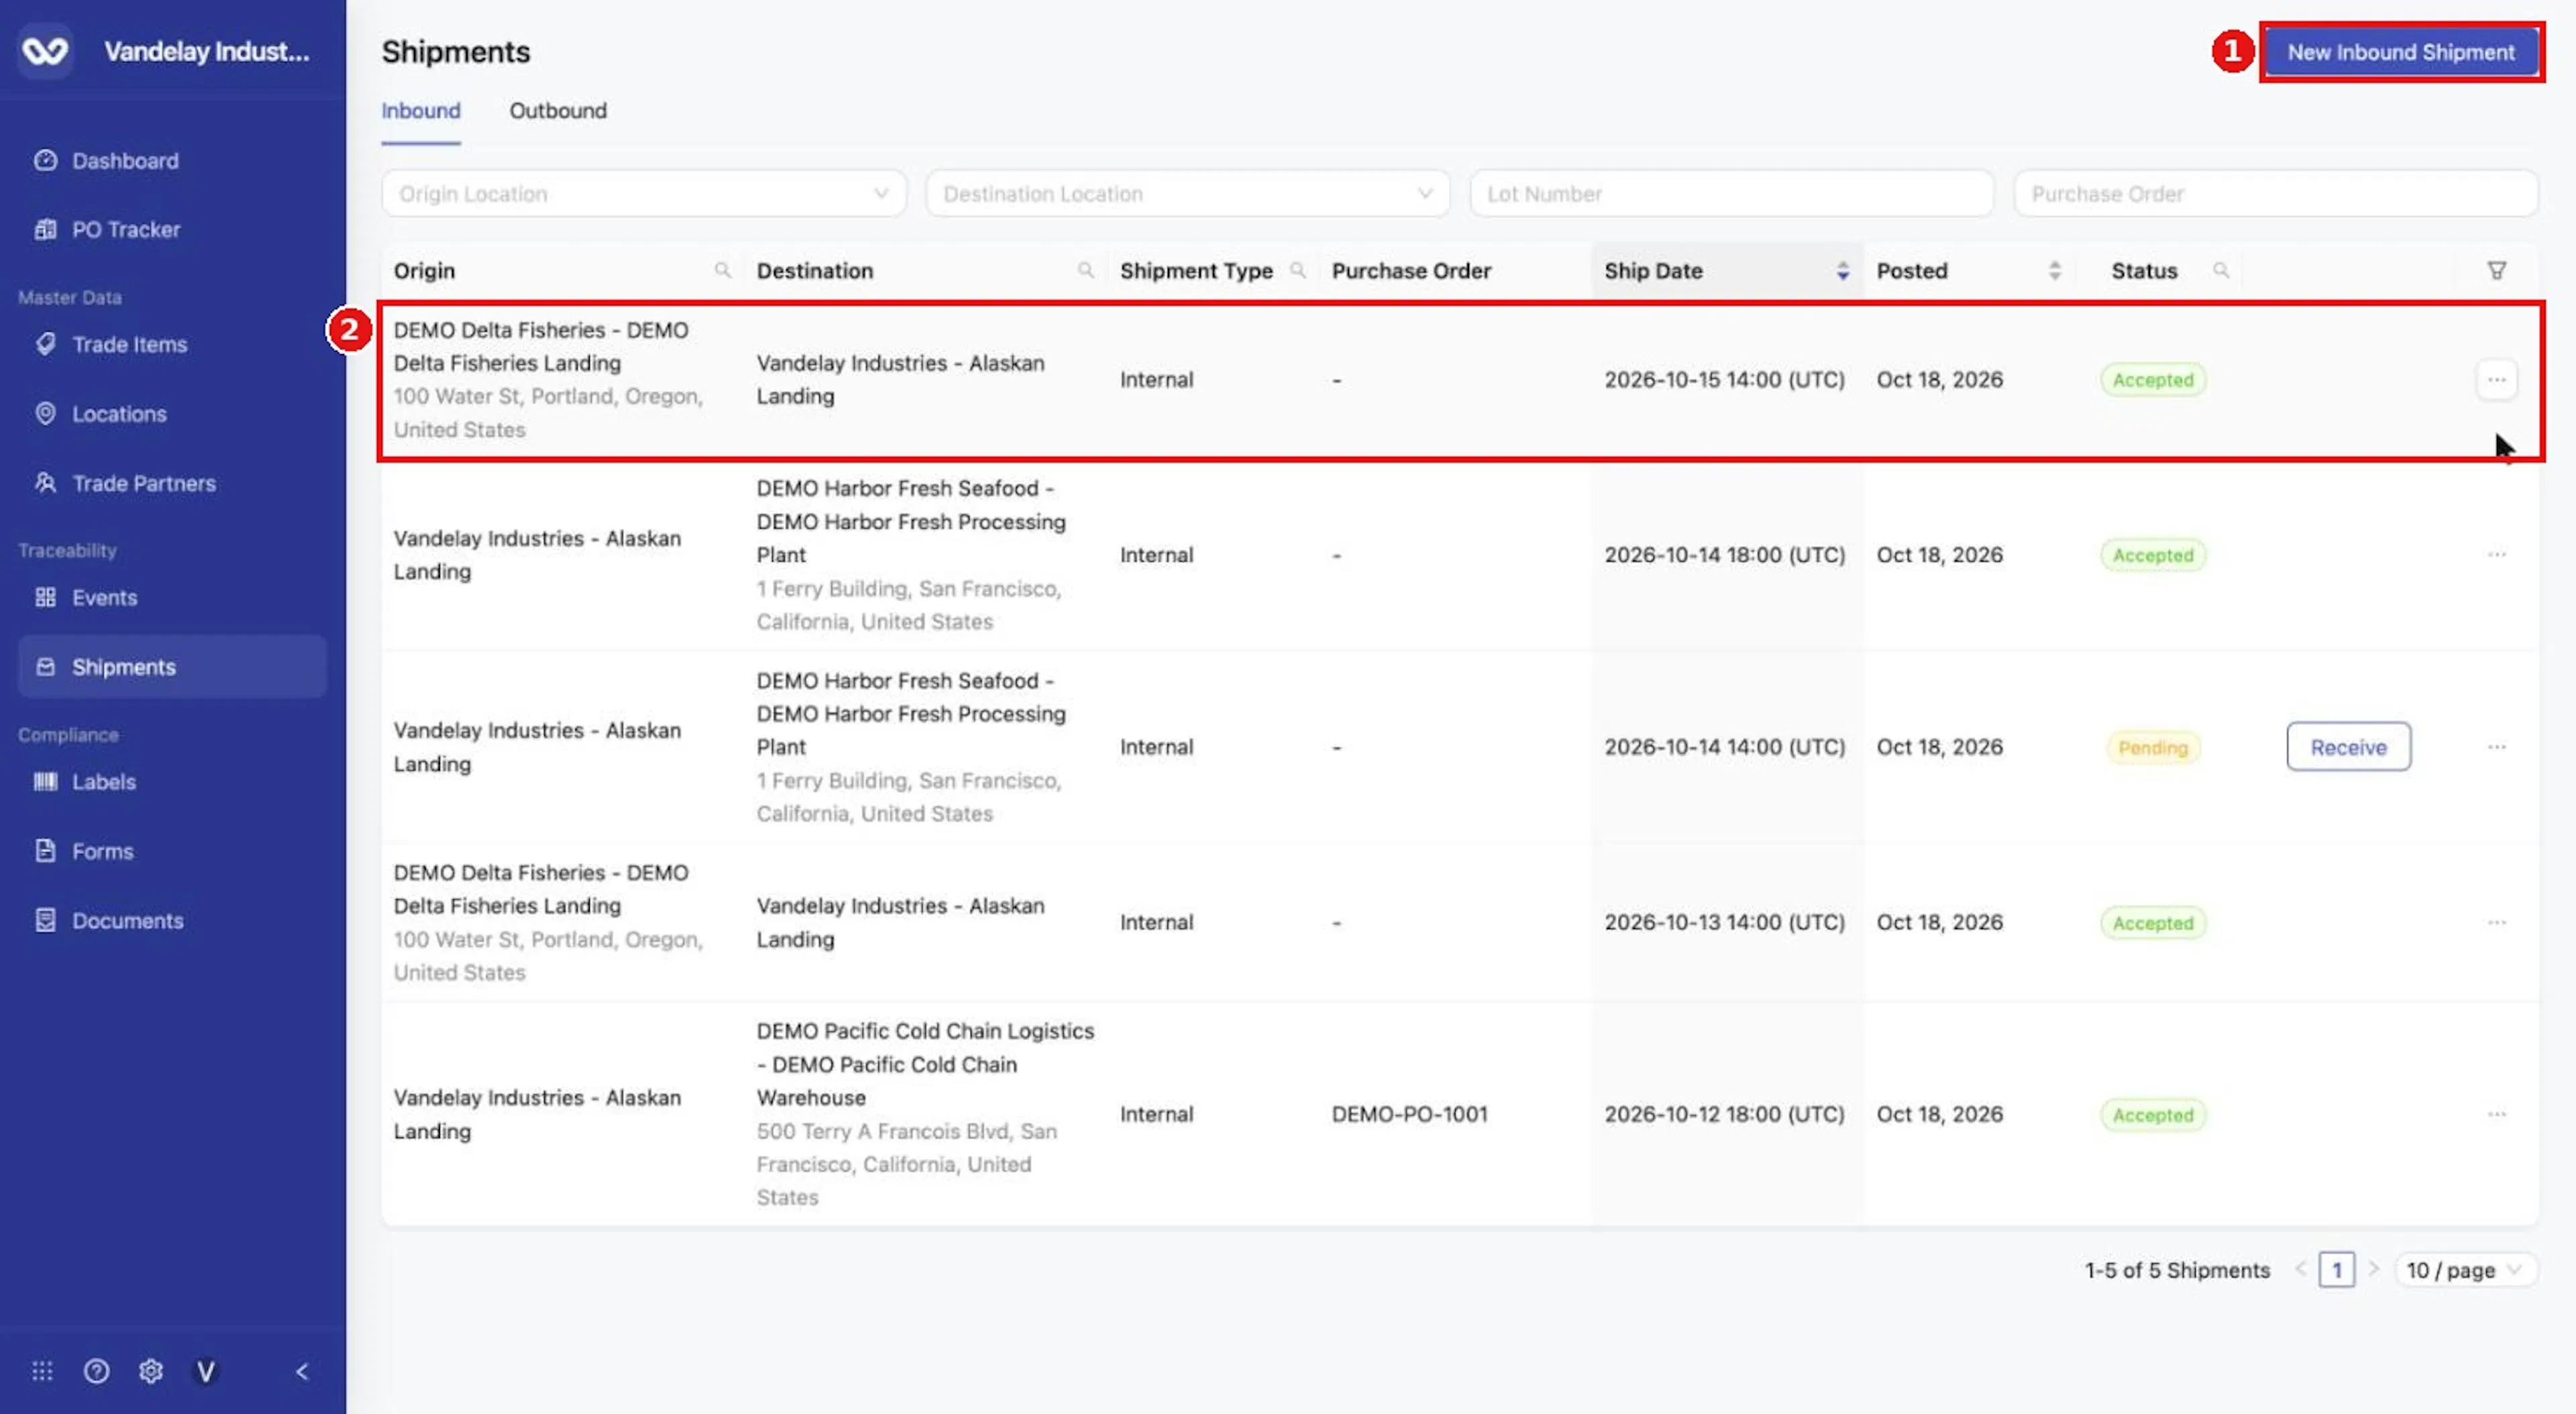
Task: Open the more actions menu for the Pending shipment
Action: point(2496,747)
